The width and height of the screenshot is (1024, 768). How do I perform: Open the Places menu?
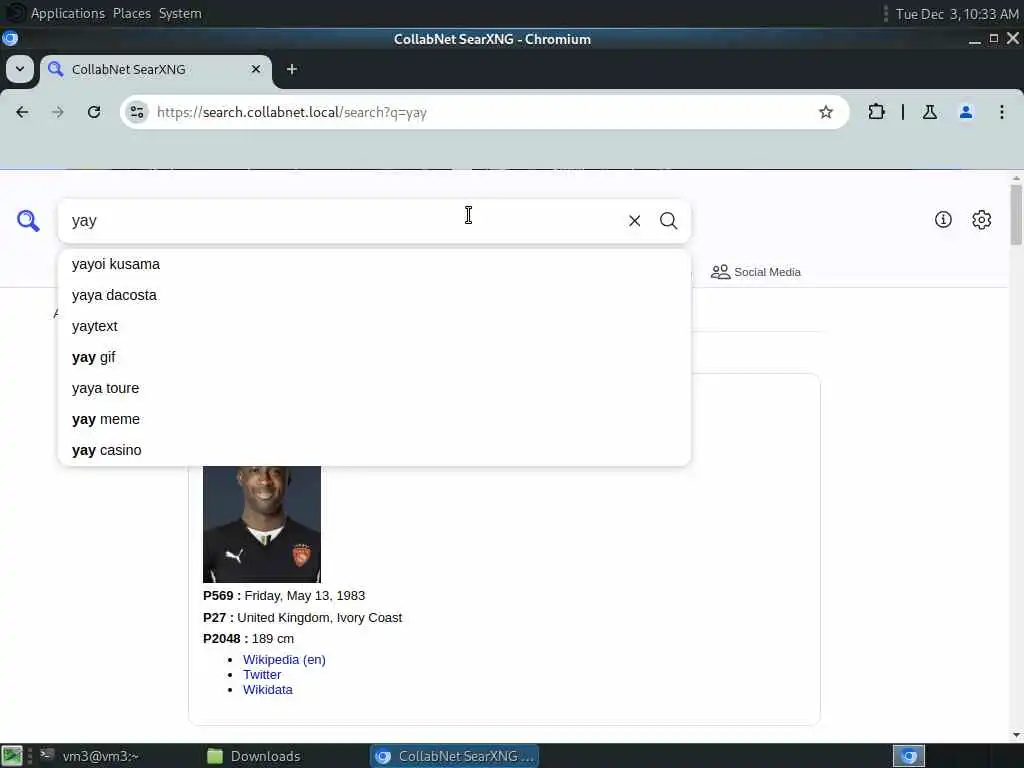(131, 13)
